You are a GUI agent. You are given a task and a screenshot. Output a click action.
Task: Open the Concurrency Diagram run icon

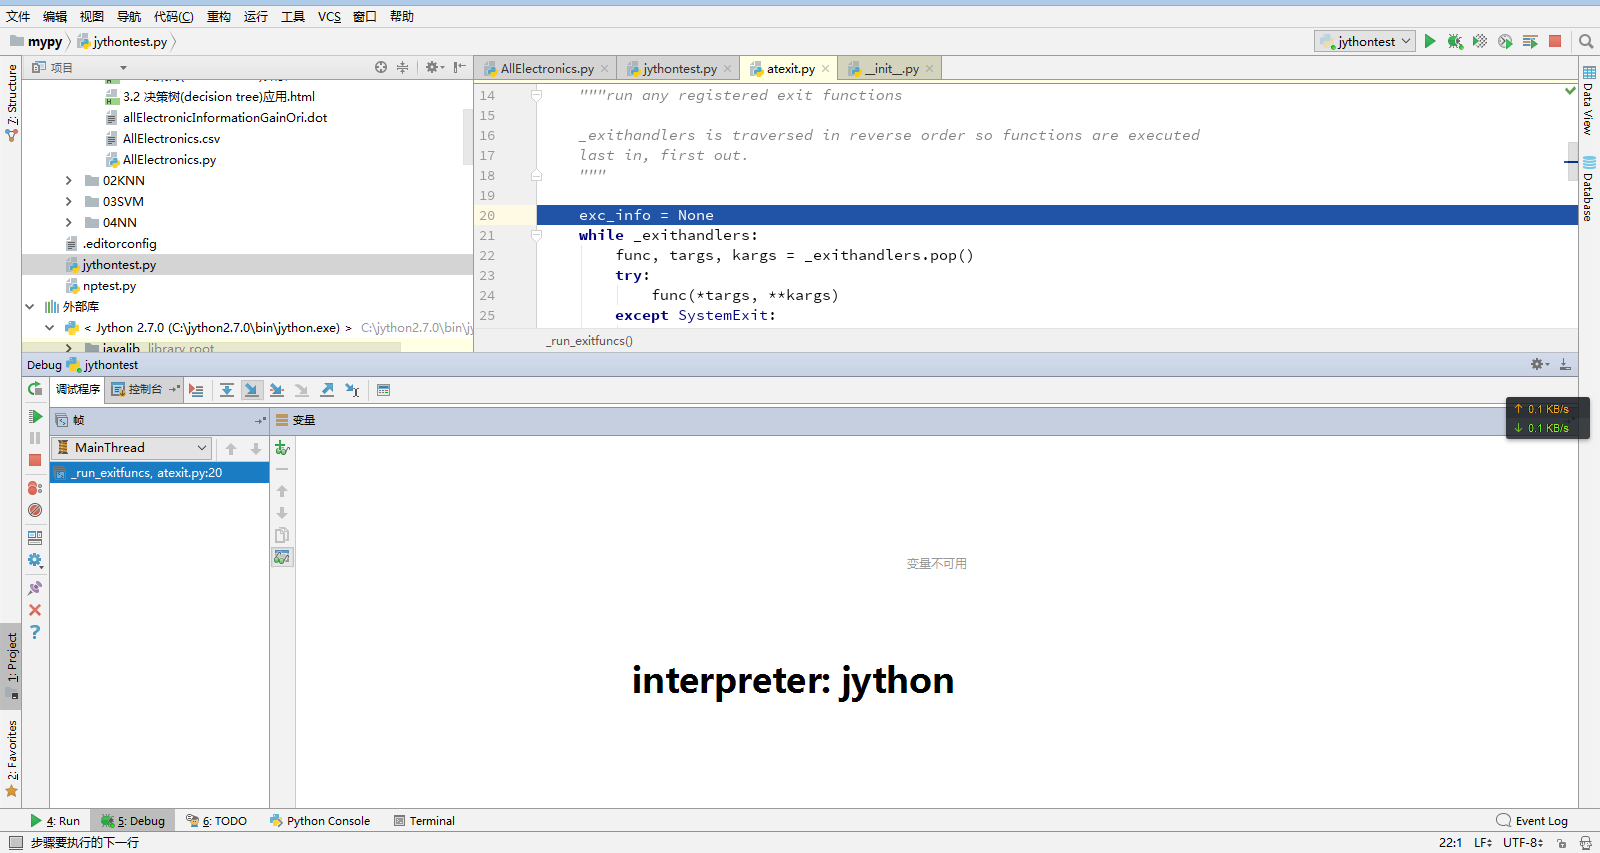click(1530, 41)
